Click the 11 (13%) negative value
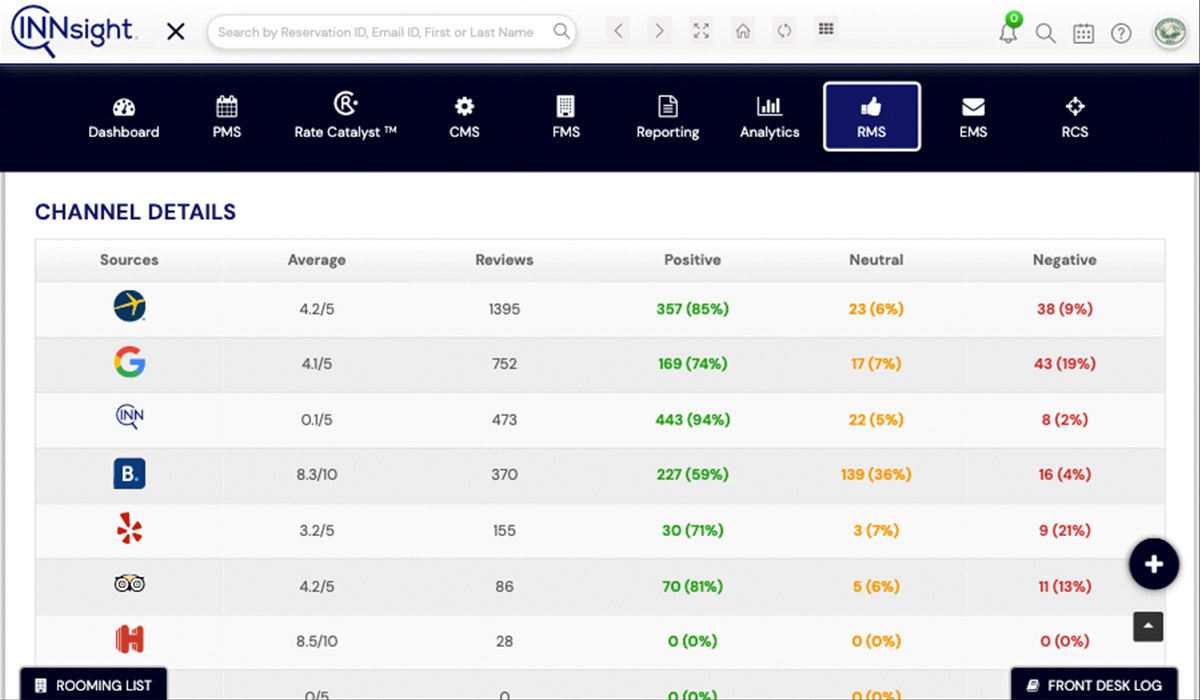This screenshot has height=700, width=1200. coord(1065,585)
